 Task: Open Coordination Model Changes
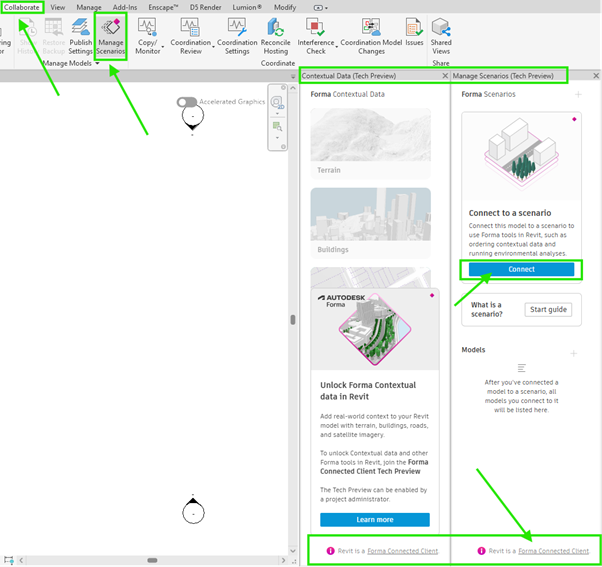(371, 37)
